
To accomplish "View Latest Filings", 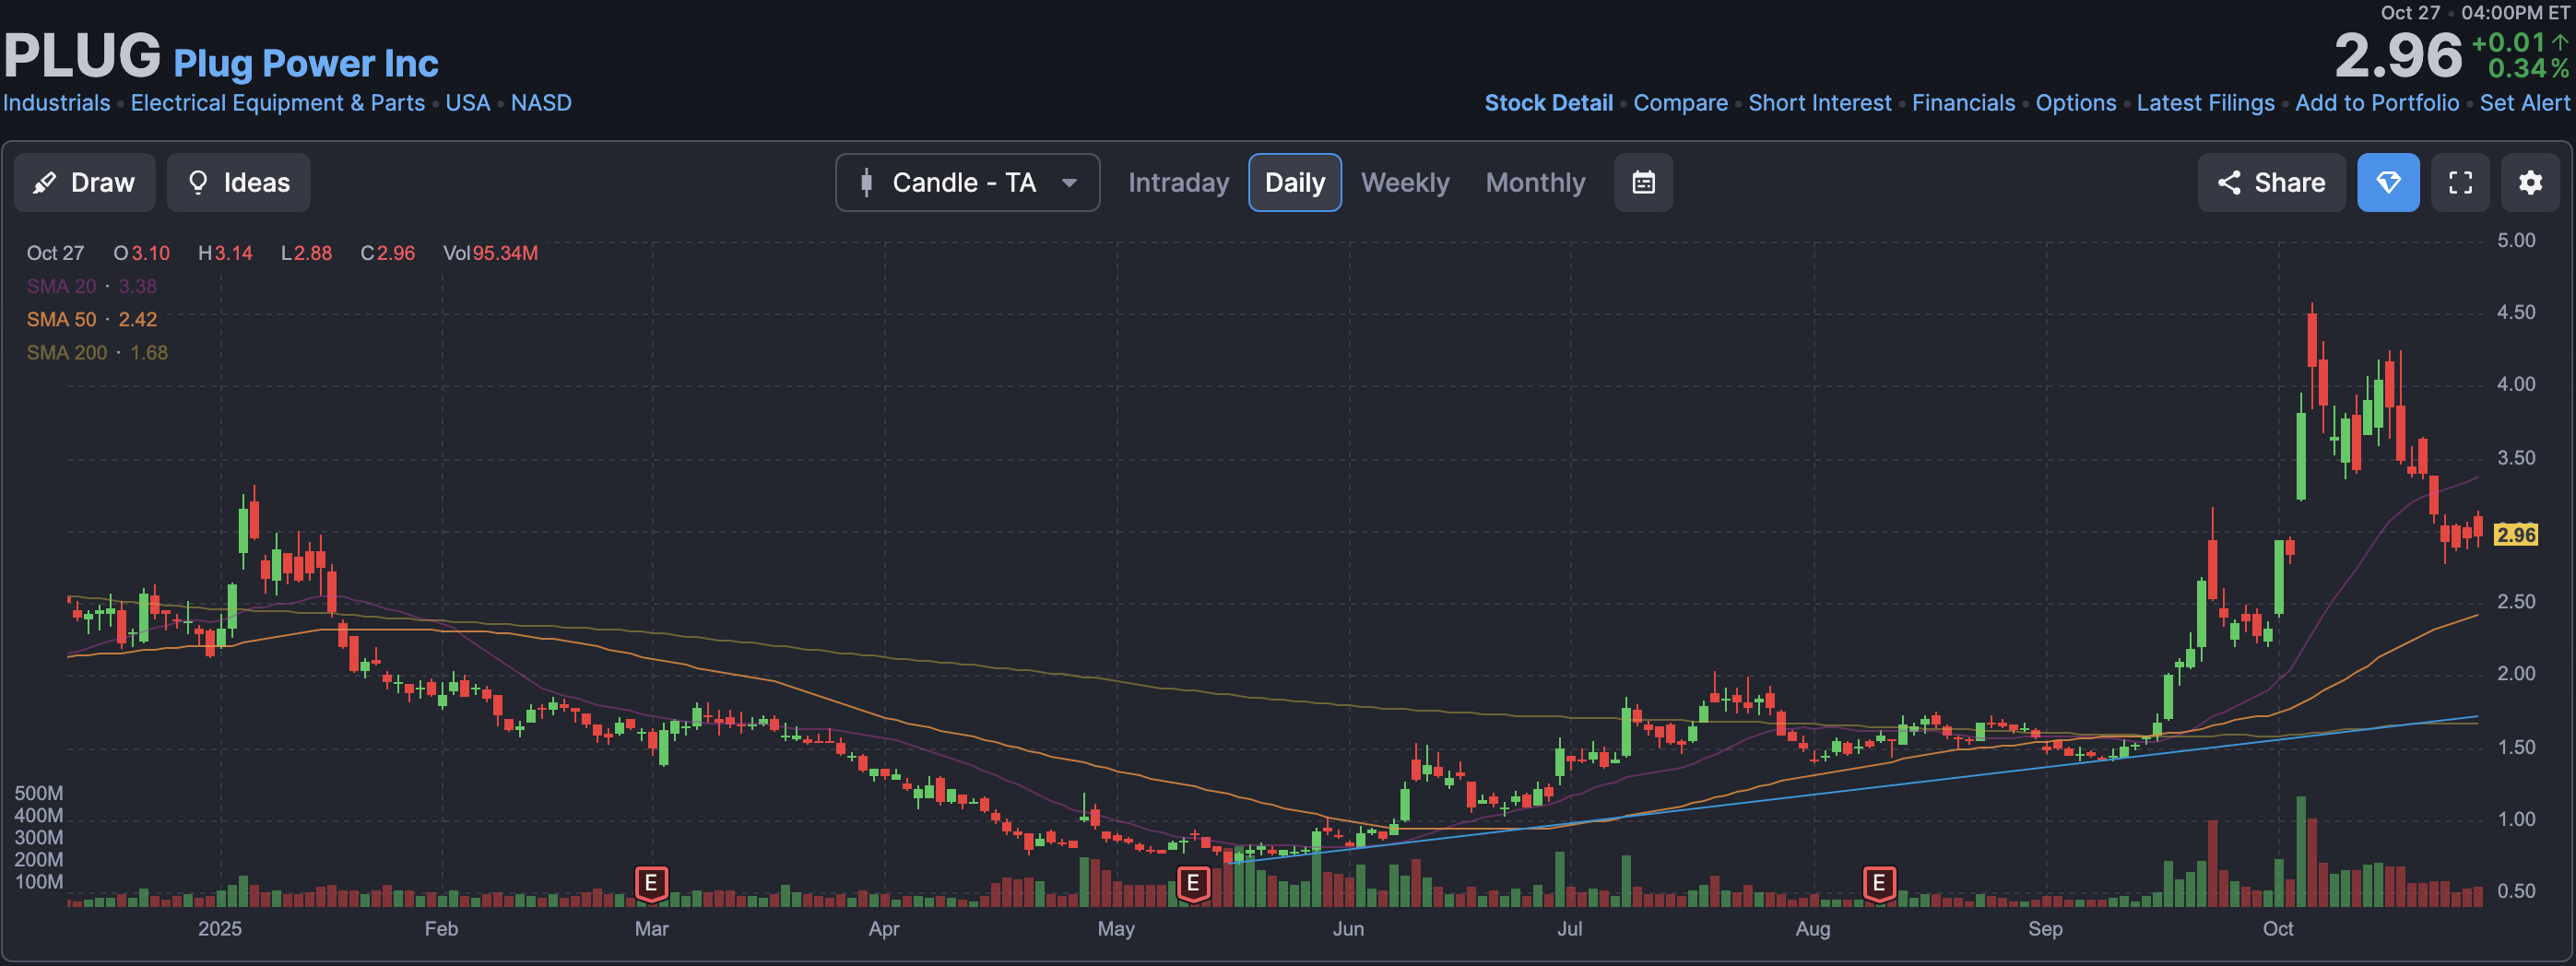I will click(2205, 103).
